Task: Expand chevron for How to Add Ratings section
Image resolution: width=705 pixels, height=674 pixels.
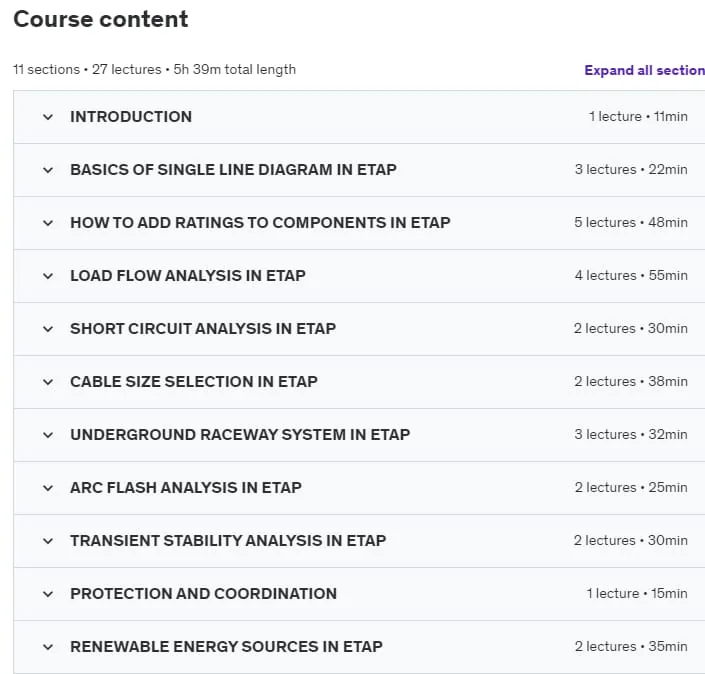Action: click(48, 223)
